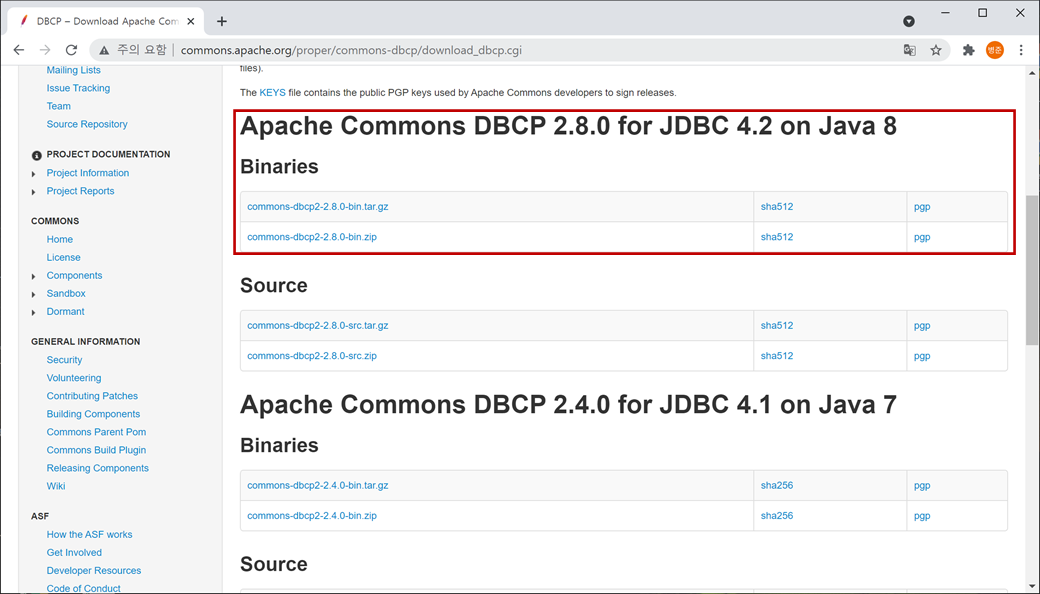
Task: Open Commons Parent Pom link
Action: coord(96,432)
